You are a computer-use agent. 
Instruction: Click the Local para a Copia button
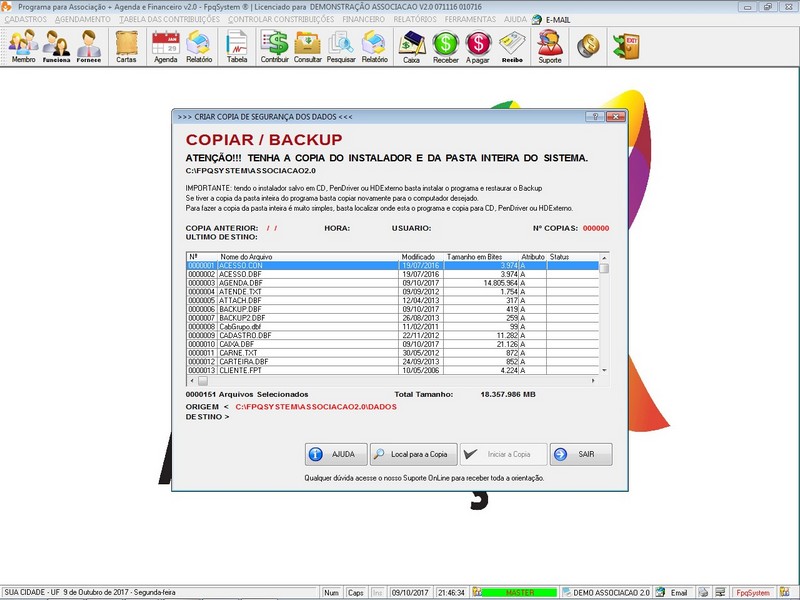(x=413, y=454)
